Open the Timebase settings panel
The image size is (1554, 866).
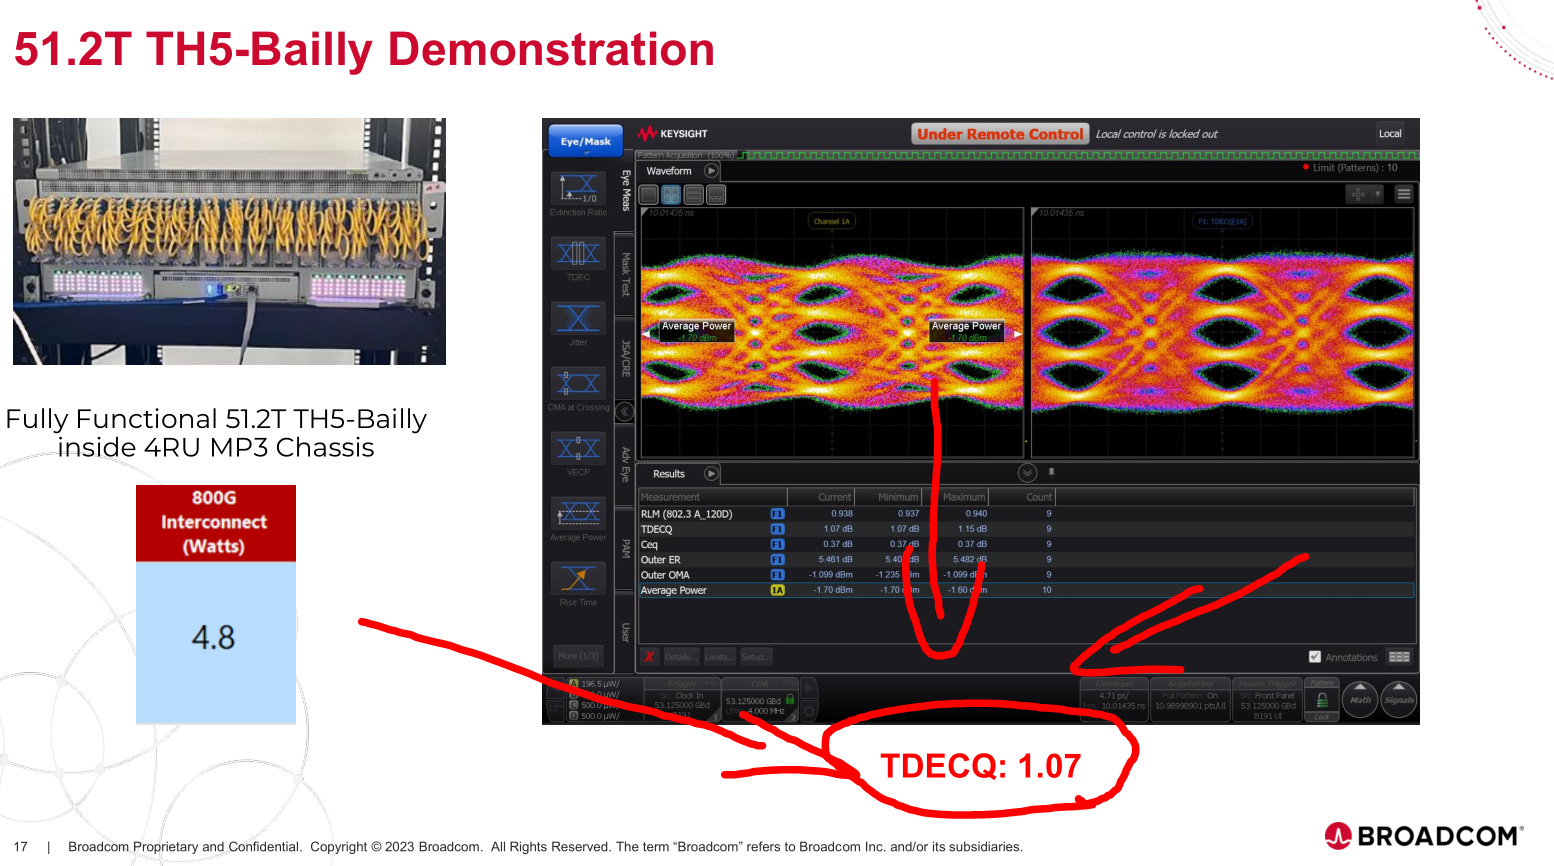point(1113,699)
